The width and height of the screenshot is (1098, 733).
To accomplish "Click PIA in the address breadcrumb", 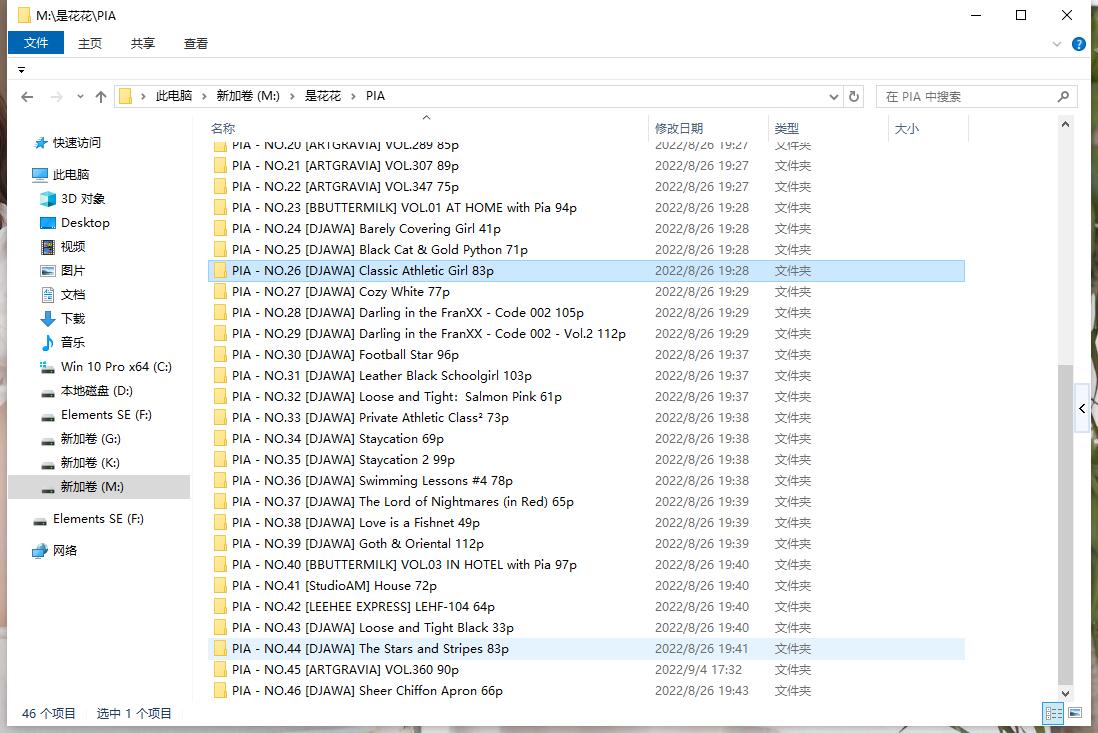I will pos(375,96).
